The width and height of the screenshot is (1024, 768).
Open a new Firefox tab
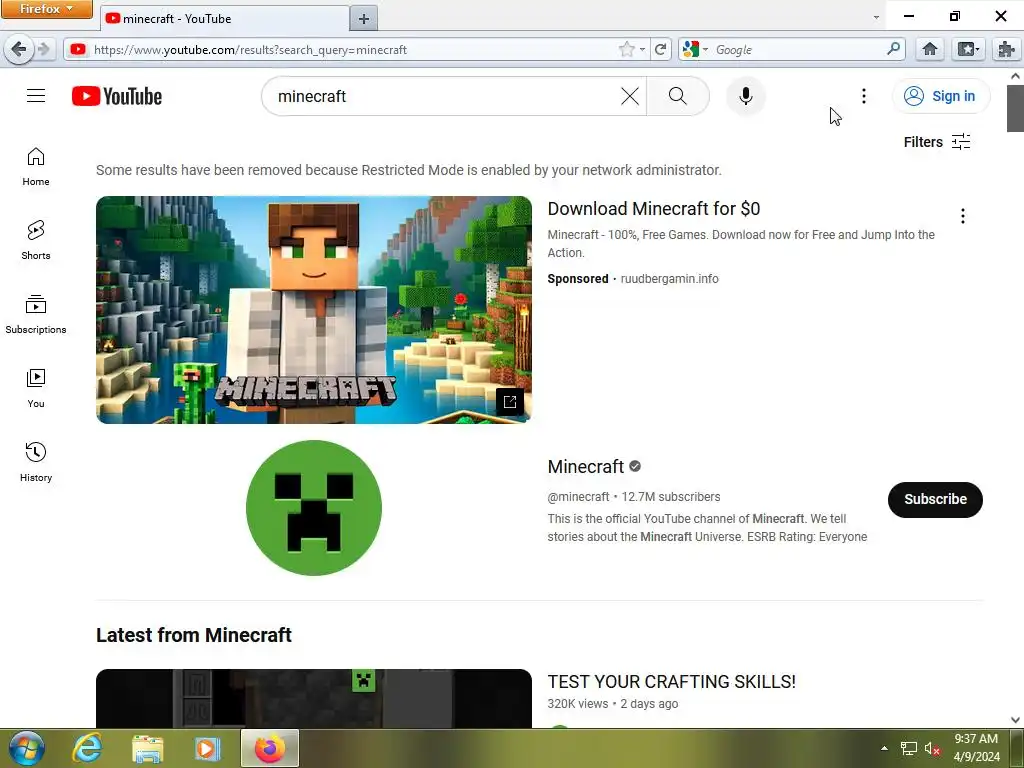click(364, 19)
